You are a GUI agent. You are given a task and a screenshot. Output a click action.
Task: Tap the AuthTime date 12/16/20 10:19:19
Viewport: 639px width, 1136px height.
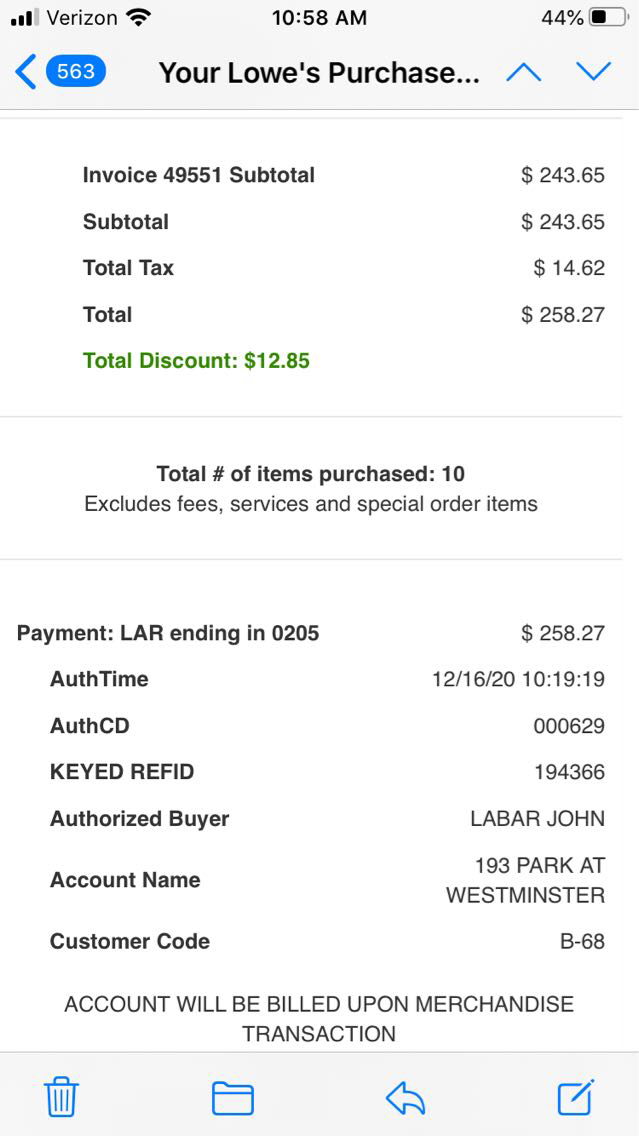coord(518,679)
